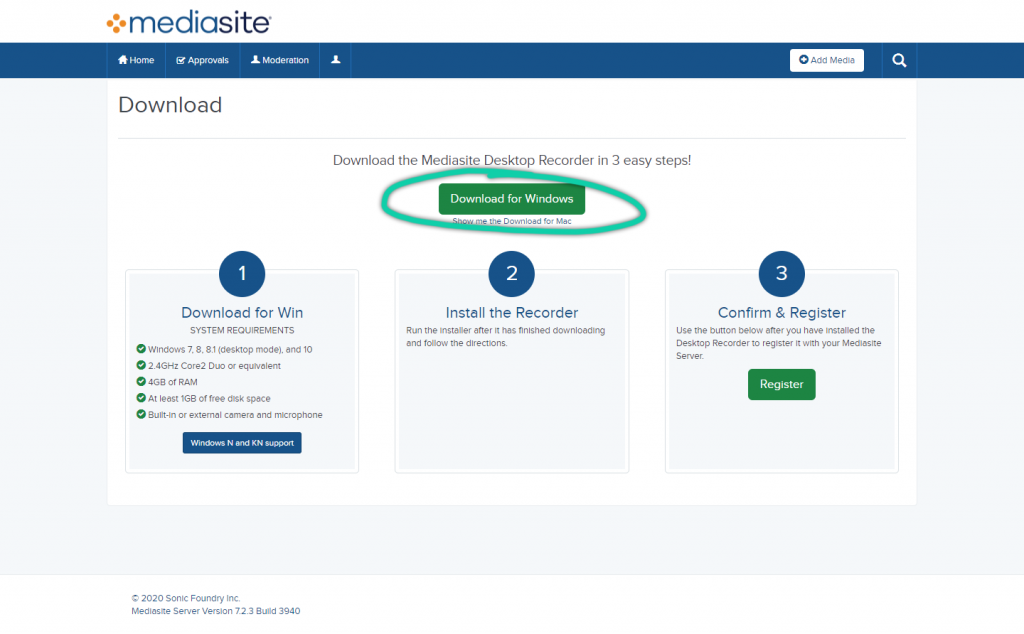
Task: Follow the Show me the Download for Mac link
Action: [x=511, y=221]
